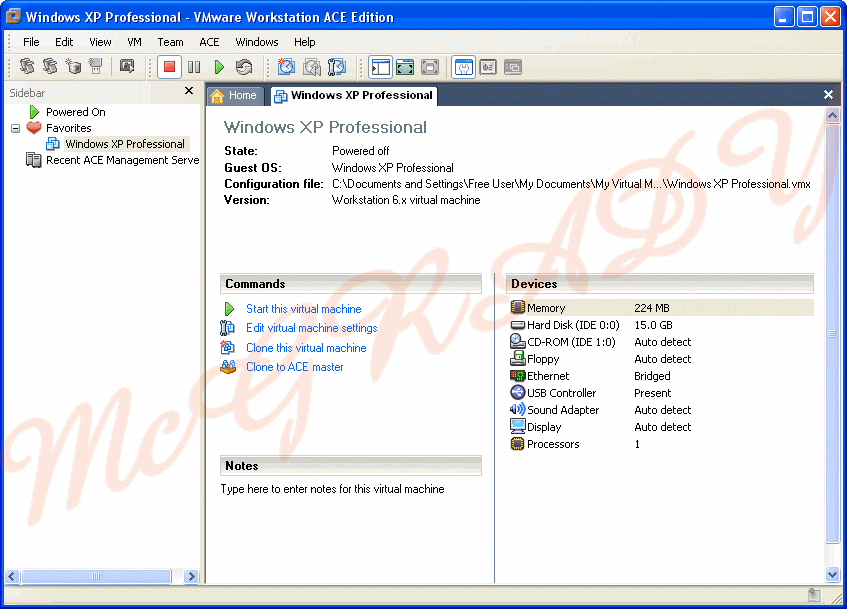Click the Take Snapshot toolbar icon
The width and height of the screenshot is (847, 609).
tap(286, 67)
